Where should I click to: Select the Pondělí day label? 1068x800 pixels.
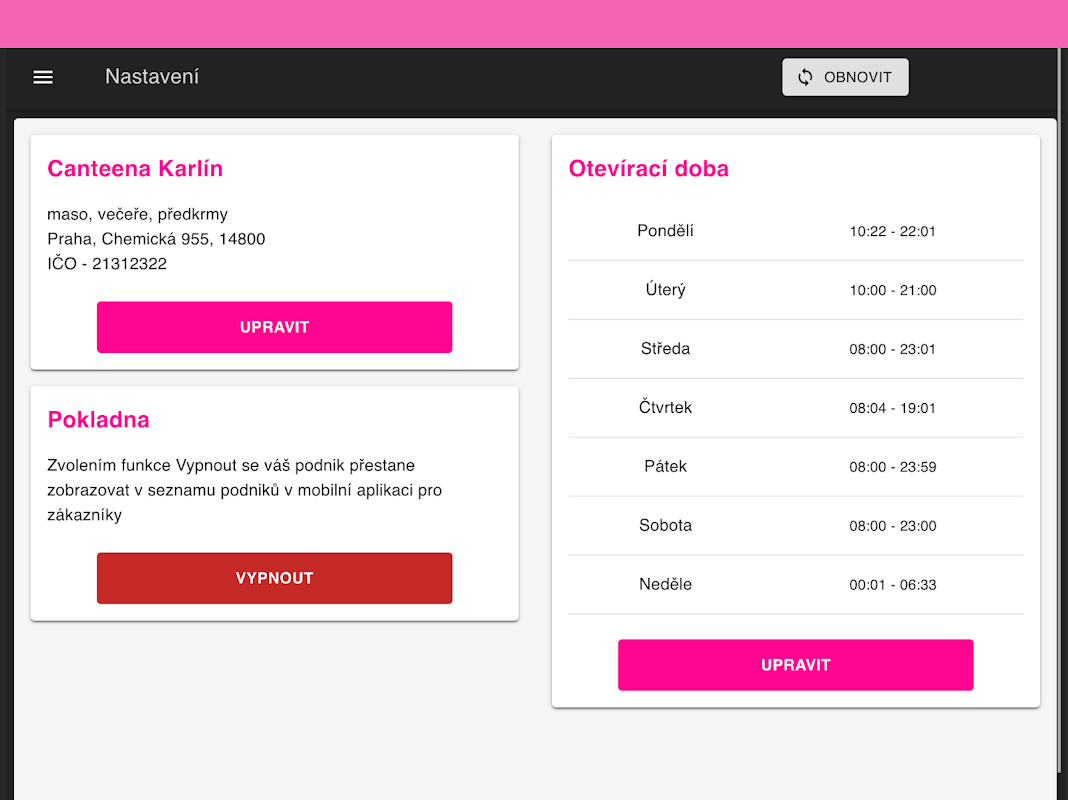[x=665, y=231]
